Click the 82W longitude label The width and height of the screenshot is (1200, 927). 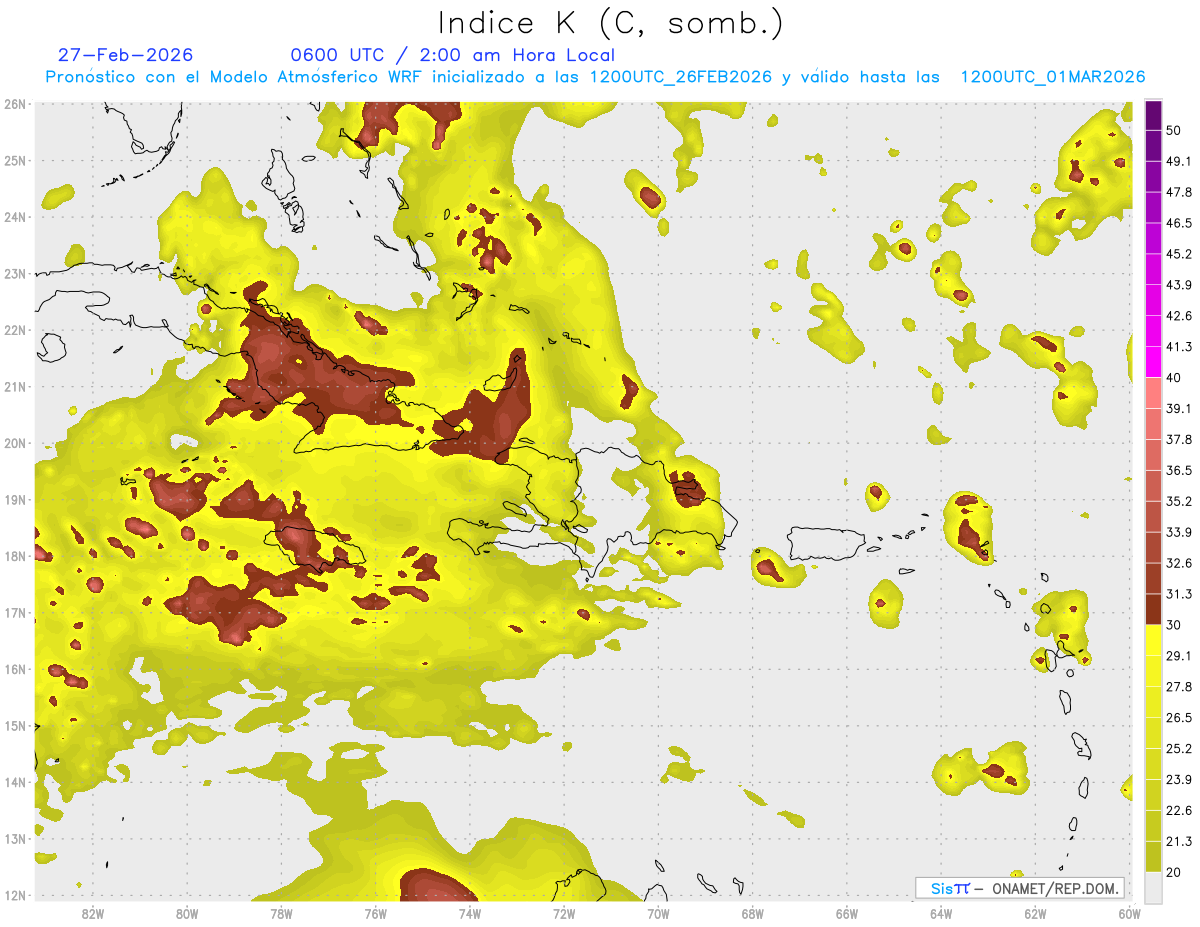[x=93, y=913]
